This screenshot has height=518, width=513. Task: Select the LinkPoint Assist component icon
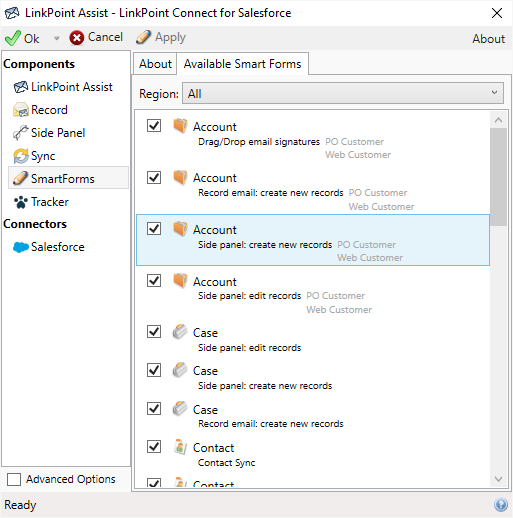(x=21, y=87)
